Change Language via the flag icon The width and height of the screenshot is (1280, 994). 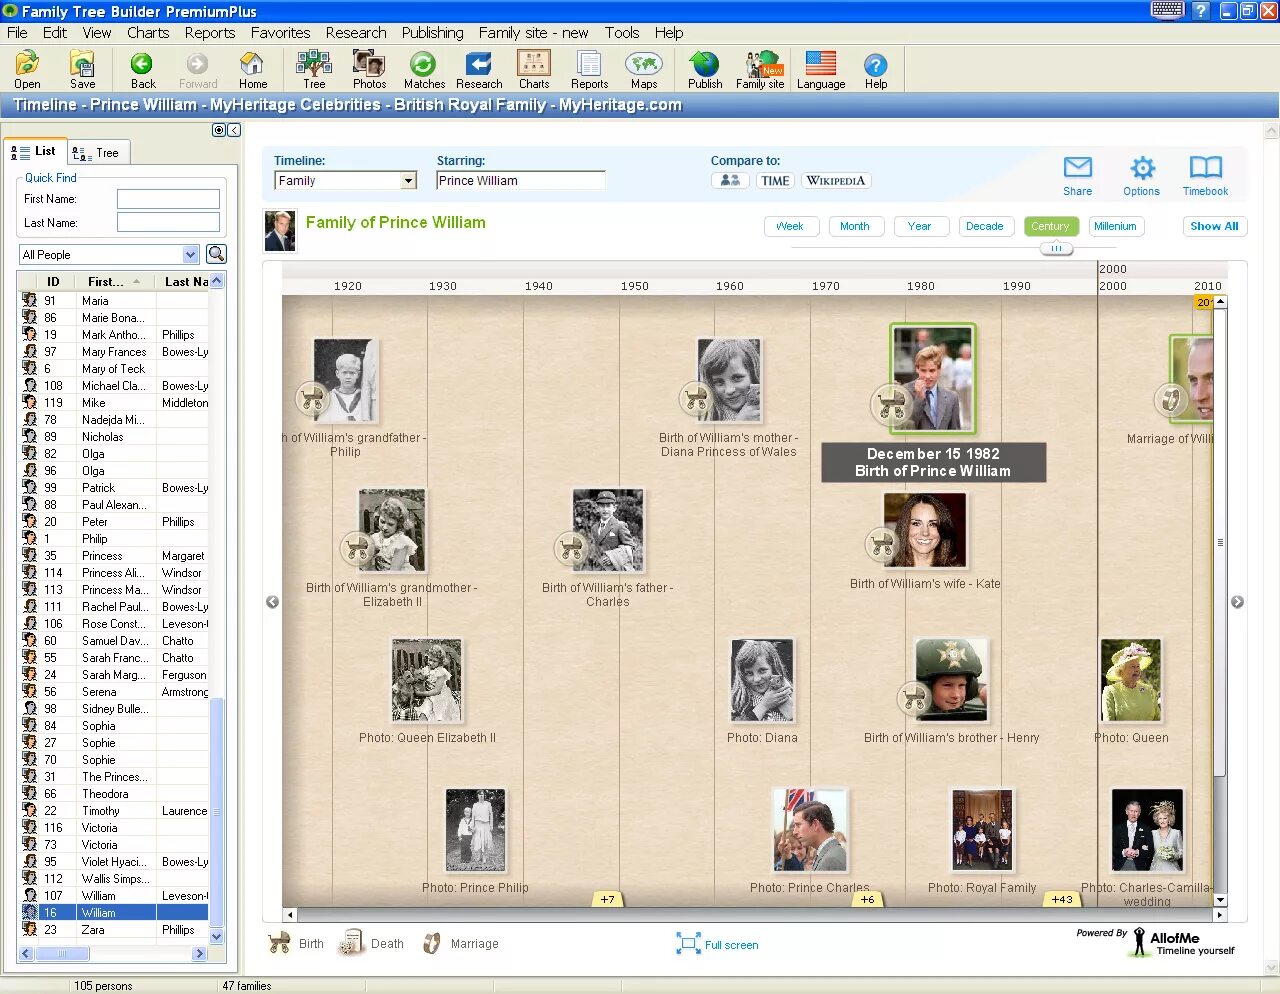point(821,69)
